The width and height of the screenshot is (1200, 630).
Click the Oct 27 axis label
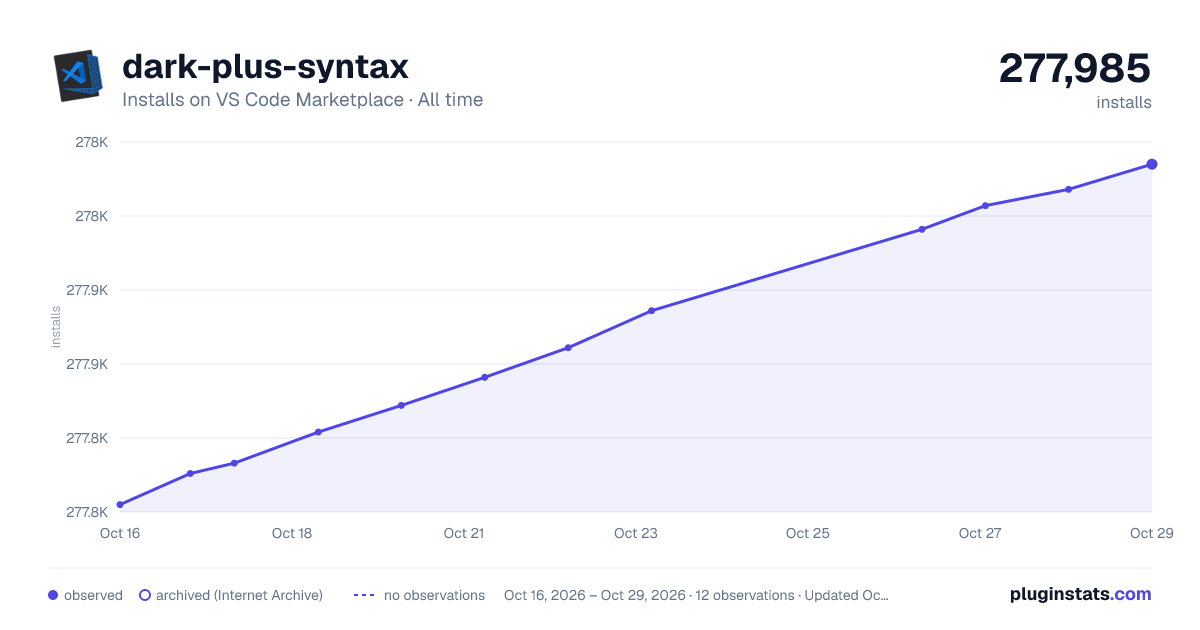tap(980, 533)
